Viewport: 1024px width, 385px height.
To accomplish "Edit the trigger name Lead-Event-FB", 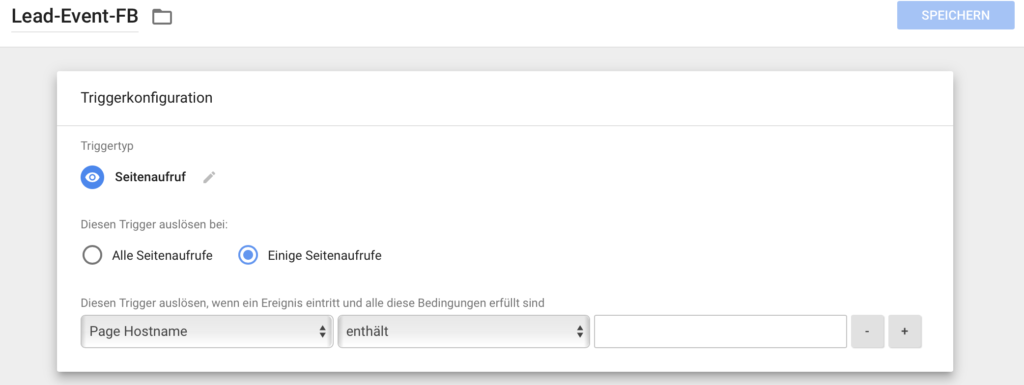I will [x=74, y=16].
